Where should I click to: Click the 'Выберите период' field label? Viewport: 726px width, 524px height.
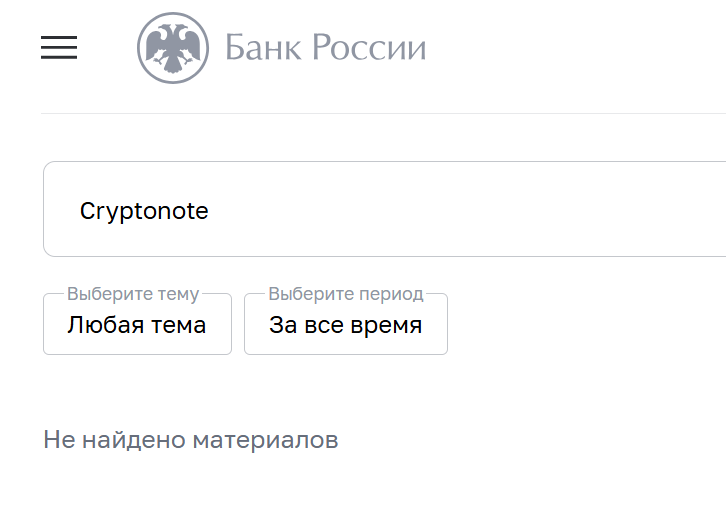click(346, 294)
